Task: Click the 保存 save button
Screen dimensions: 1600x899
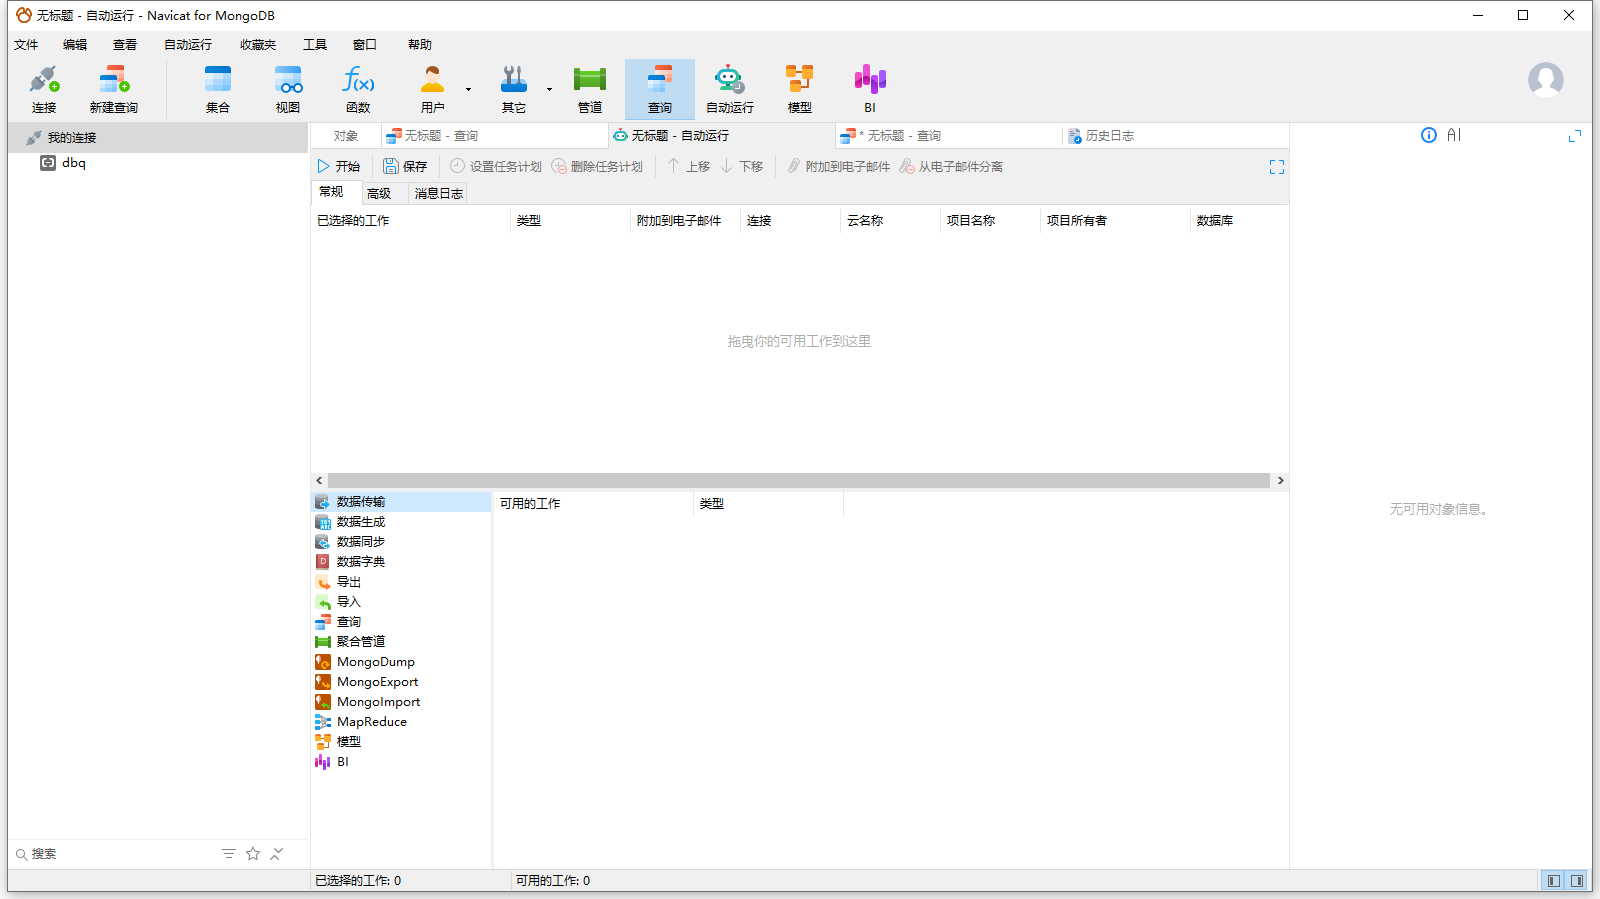Action: click(x=405, y=167)
